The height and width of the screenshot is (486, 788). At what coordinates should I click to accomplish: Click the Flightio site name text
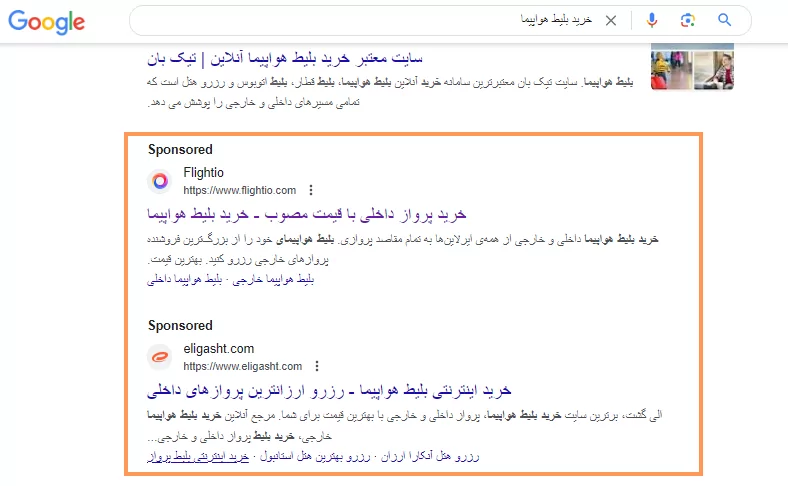point(203,173)
